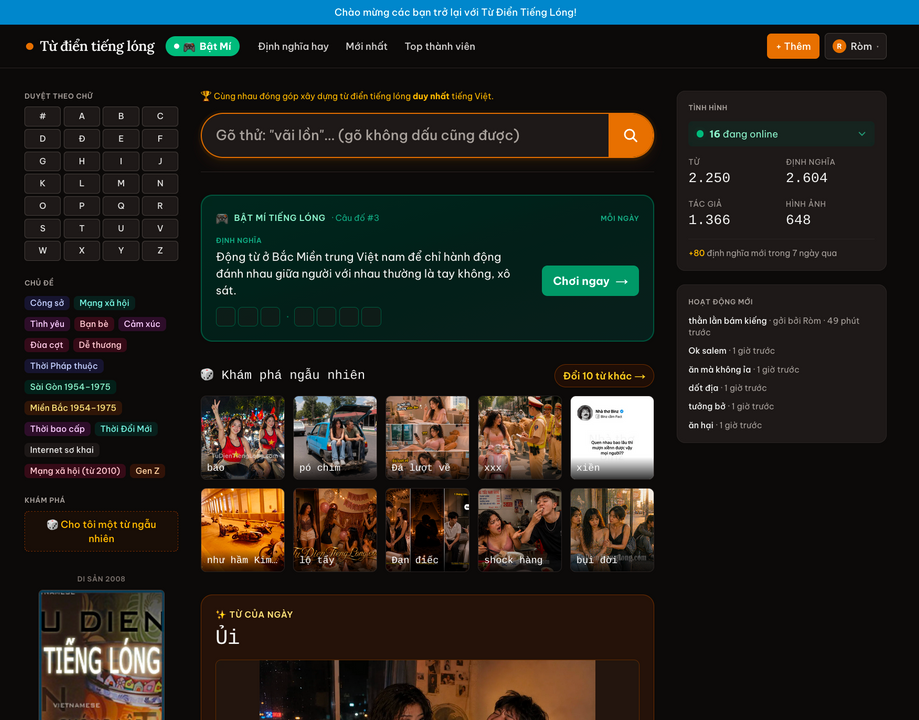Select Mạng xã hội (từ 2010) tag

75,471
